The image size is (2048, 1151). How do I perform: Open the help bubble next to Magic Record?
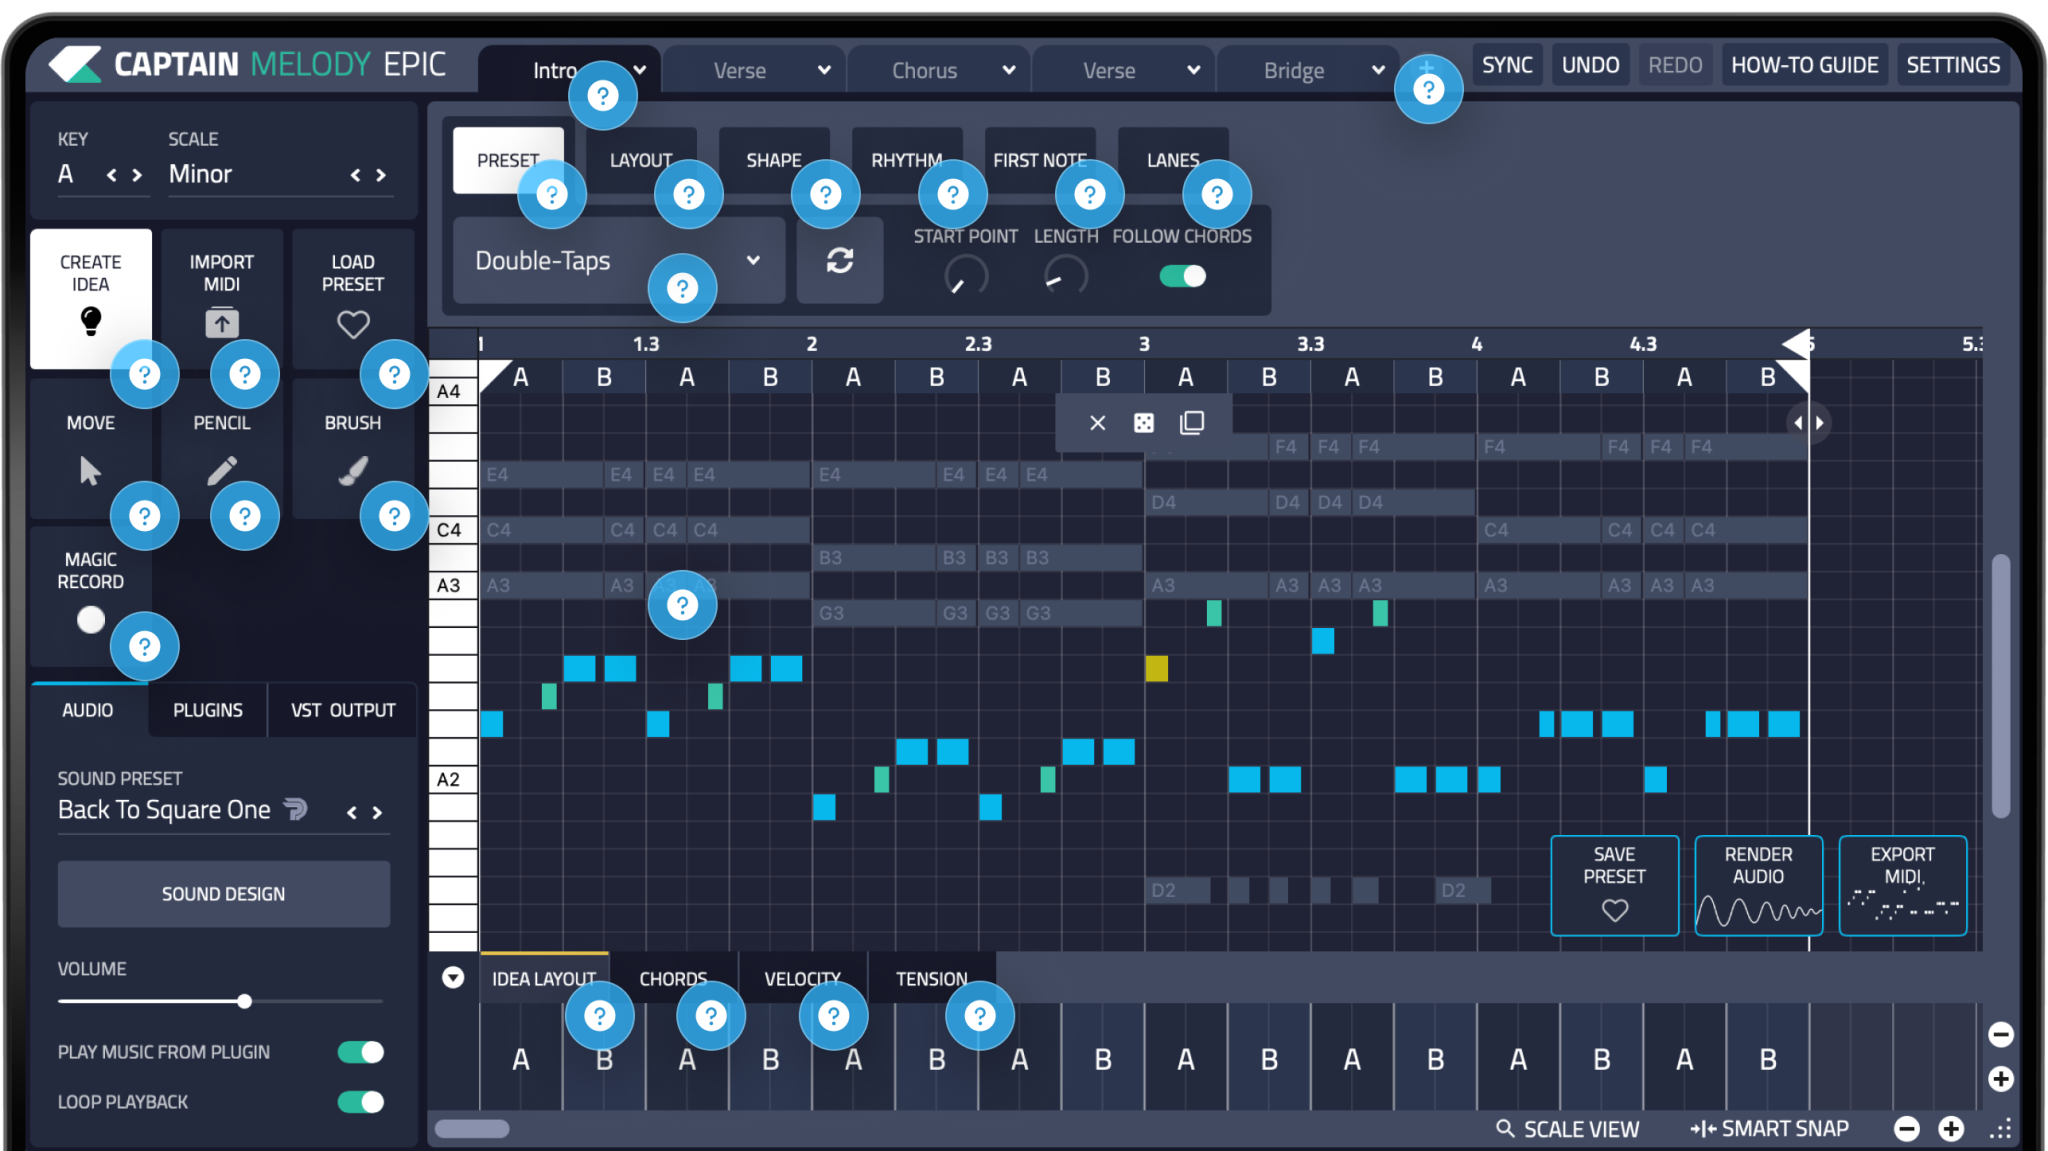(145, 647)
